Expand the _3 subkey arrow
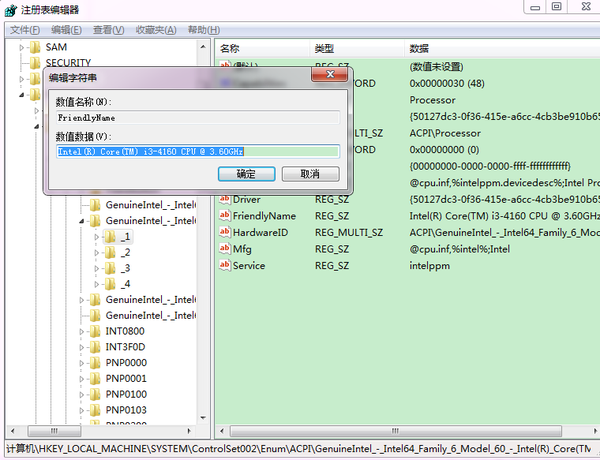 (96, 269)
